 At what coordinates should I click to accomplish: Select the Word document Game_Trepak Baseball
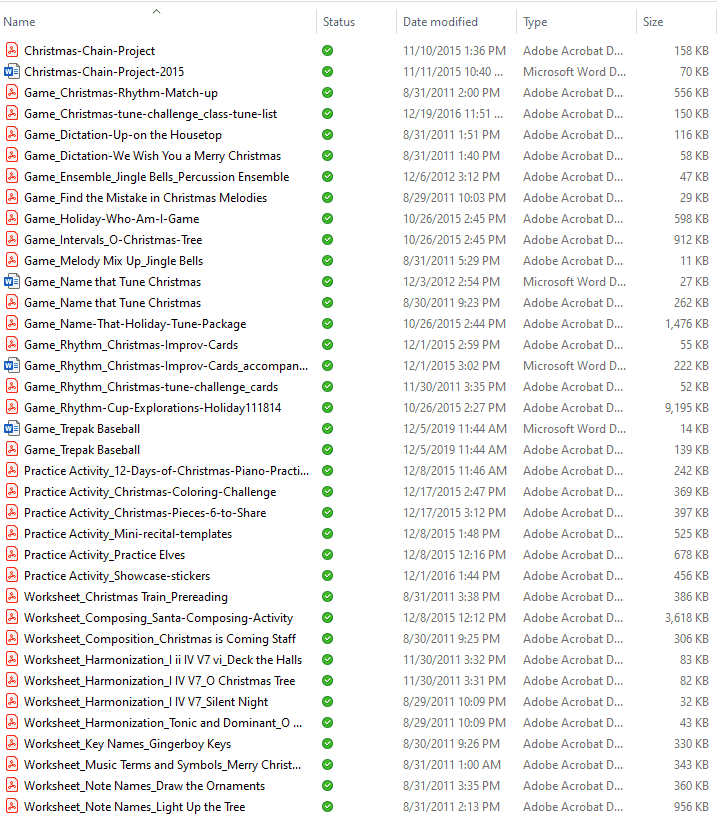pos(82,429)
